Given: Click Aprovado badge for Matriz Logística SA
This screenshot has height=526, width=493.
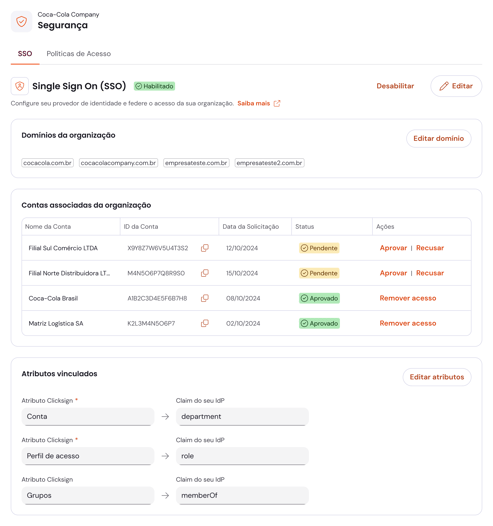Looking at the screenshot, I should pyautogui.click(x=319, y=323).
